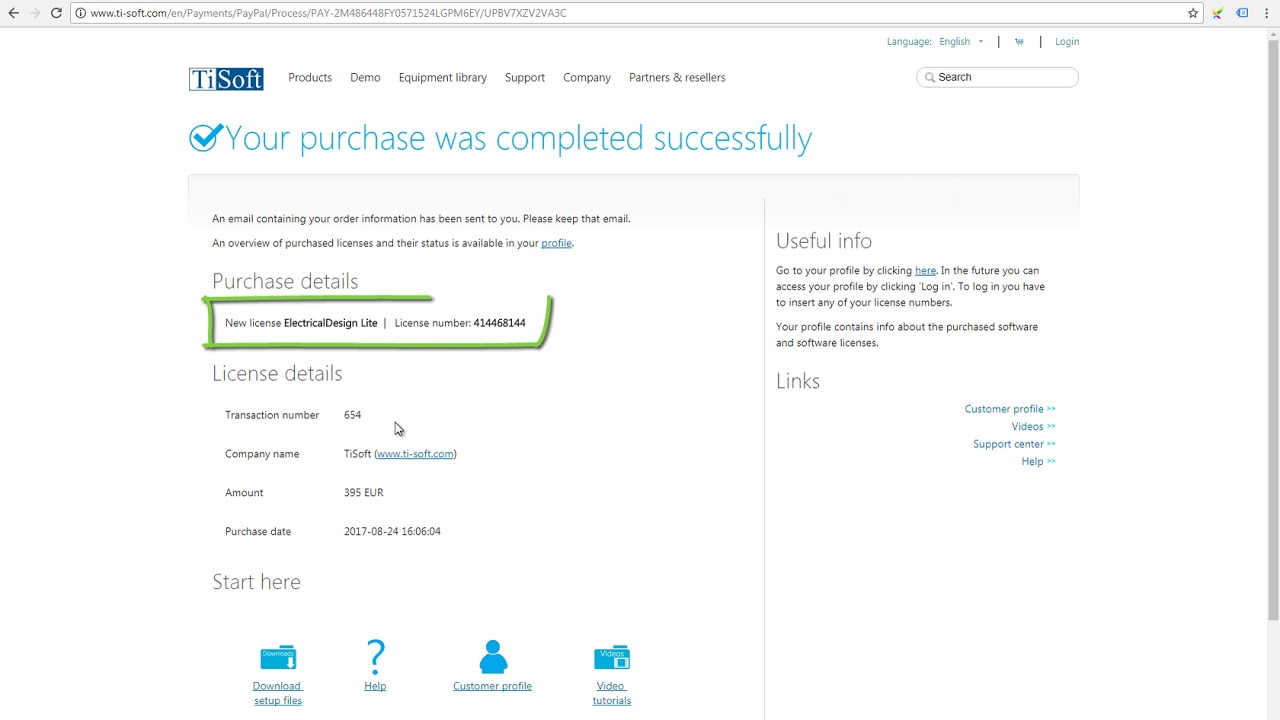Click the browser forward arrow

tap(34, 13)
